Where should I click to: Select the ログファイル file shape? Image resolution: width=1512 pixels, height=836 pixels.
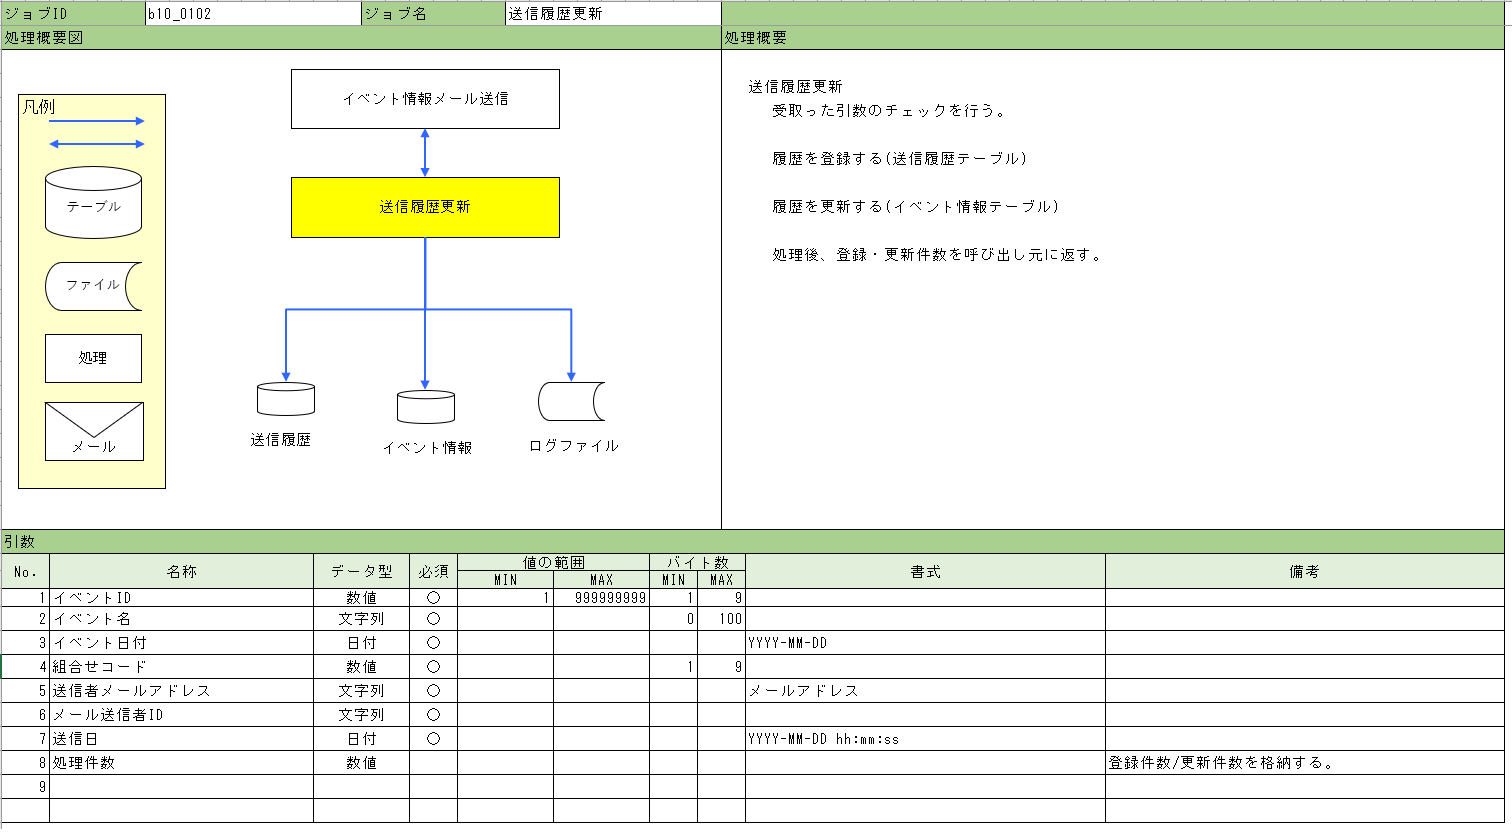coord(571,401)
